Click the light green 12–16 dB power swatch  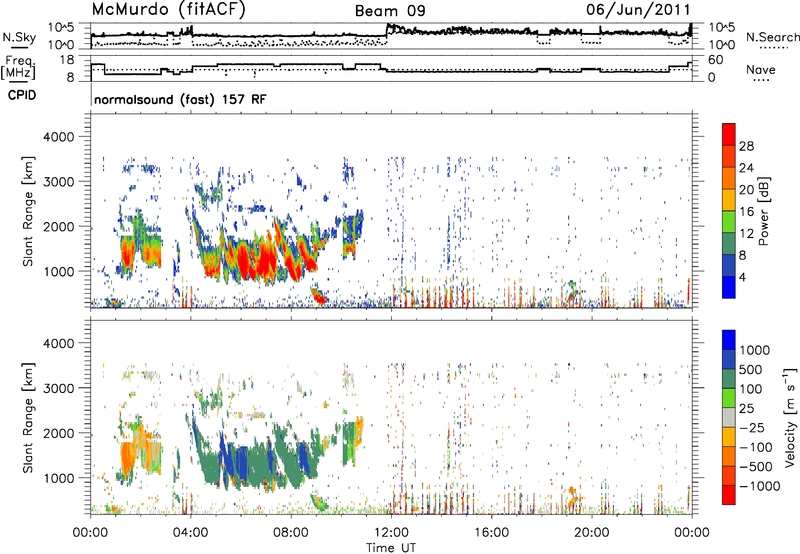click(729, 221)
